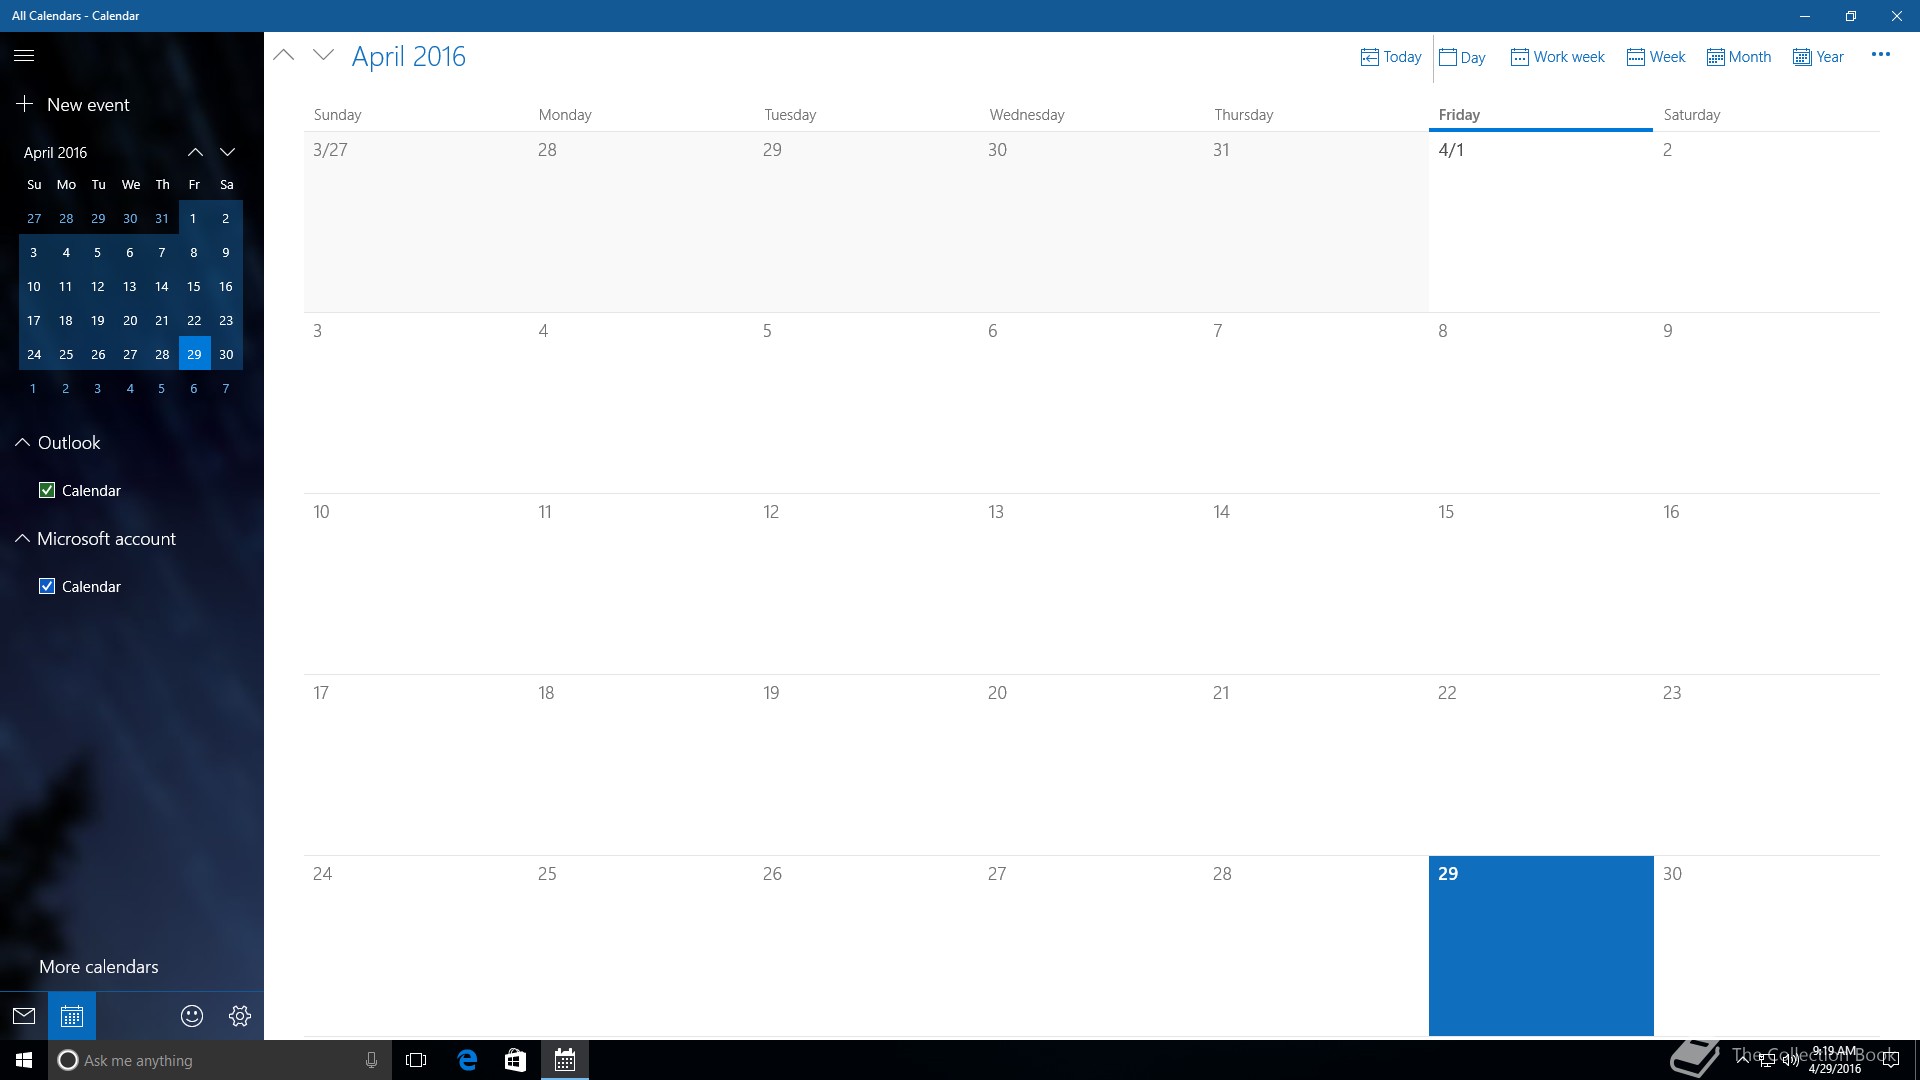1920x1080 pixels.
Task: Collapse the Microsoft account section
Action: click(x=22, y=538)
